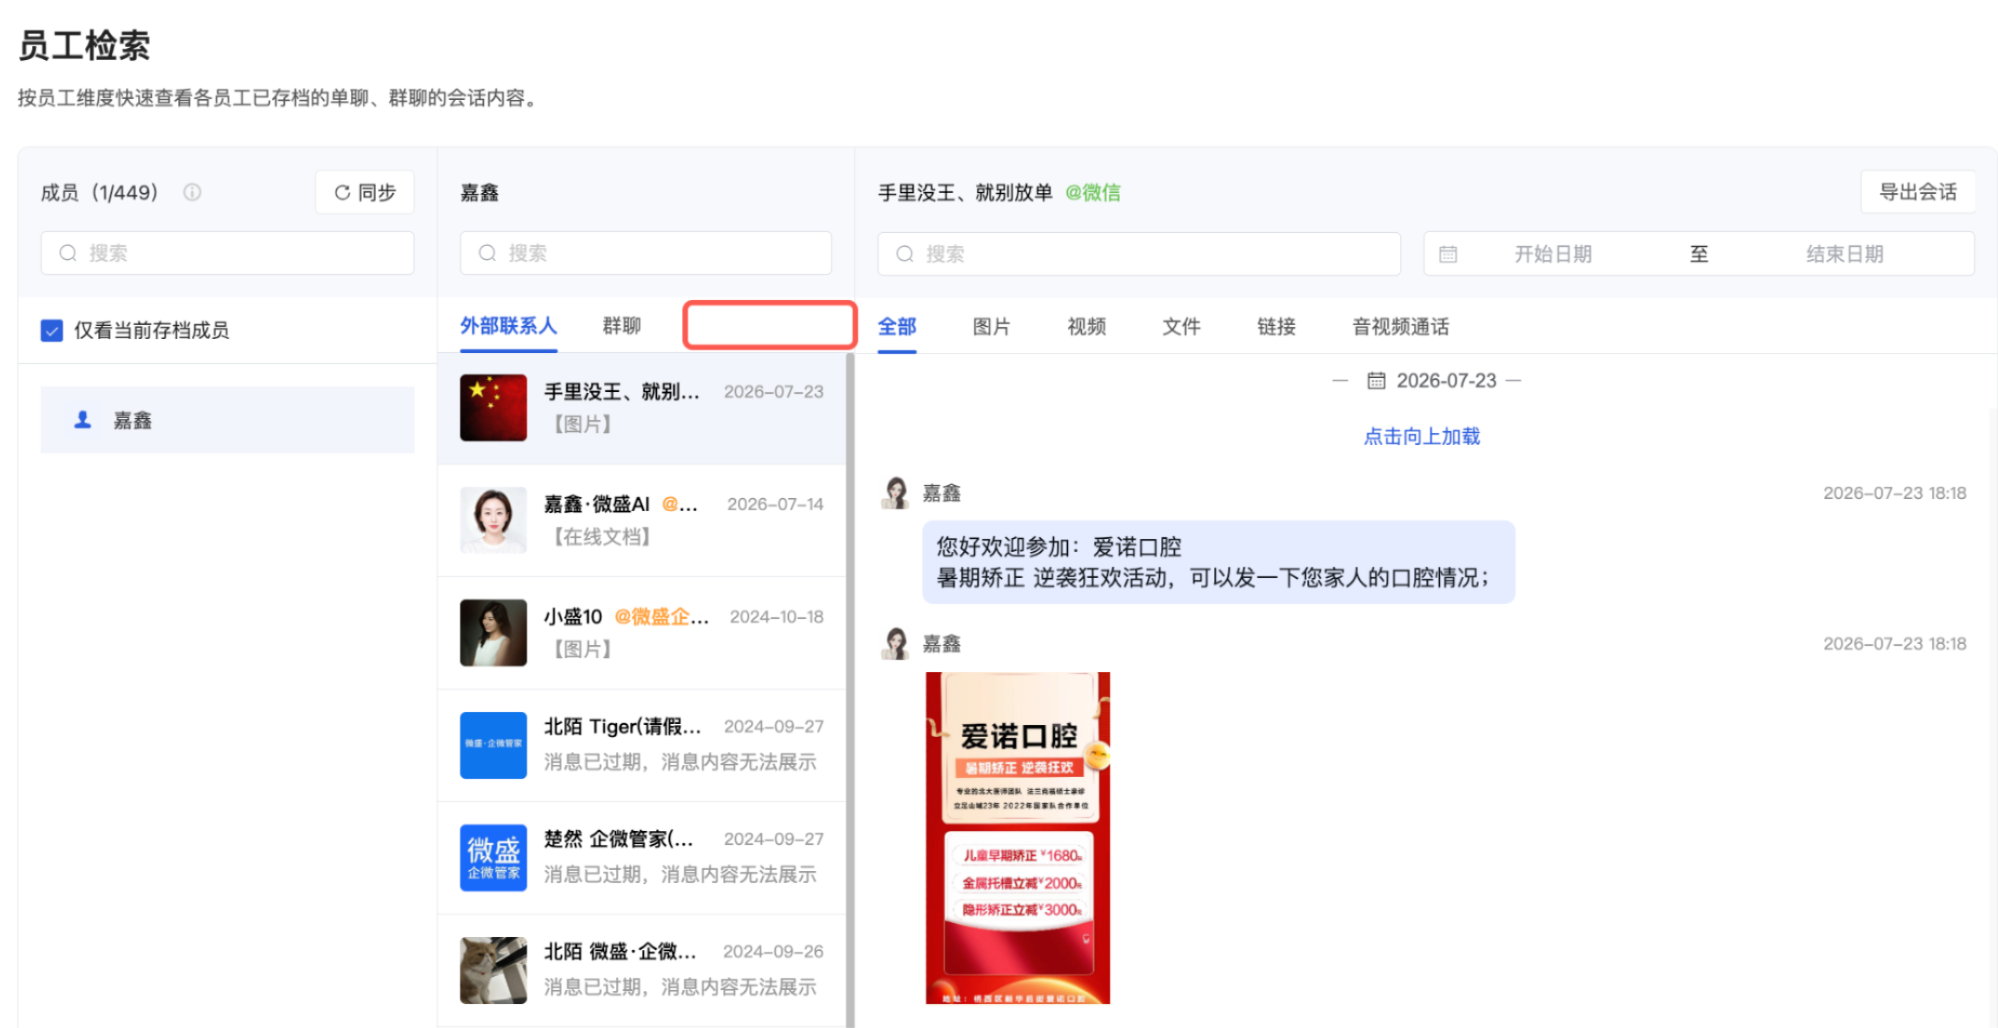
Task: Open the 楚然 企微管家 conversation row
Action: coord(642,857)
